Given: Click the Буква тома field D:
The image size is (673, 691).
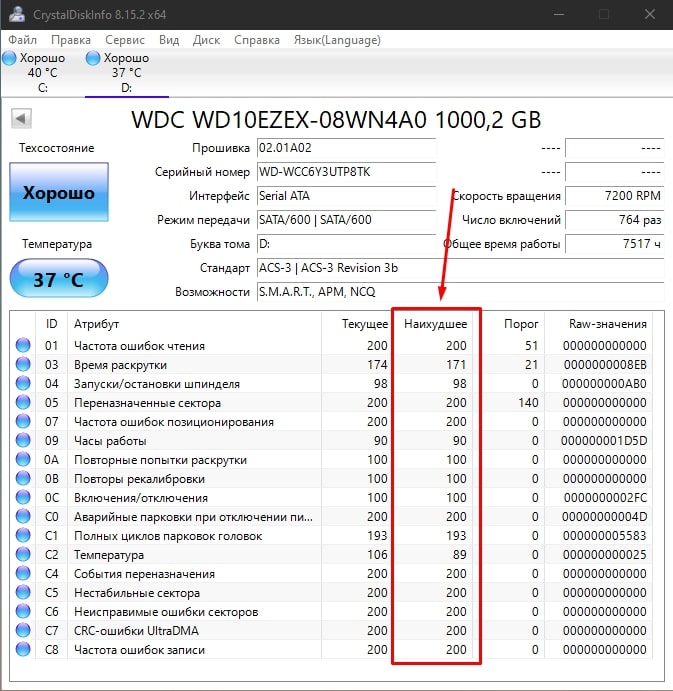Looking at the screenshot, I should [x=346, y=244].
